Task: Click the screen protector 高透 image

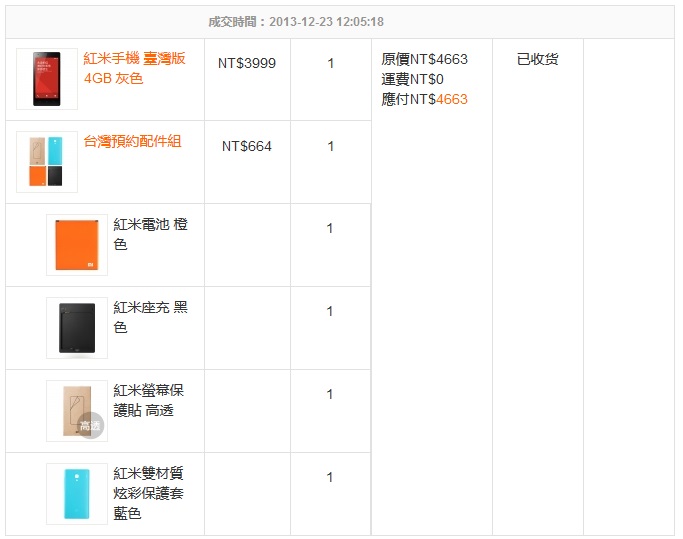Action: 77,411
